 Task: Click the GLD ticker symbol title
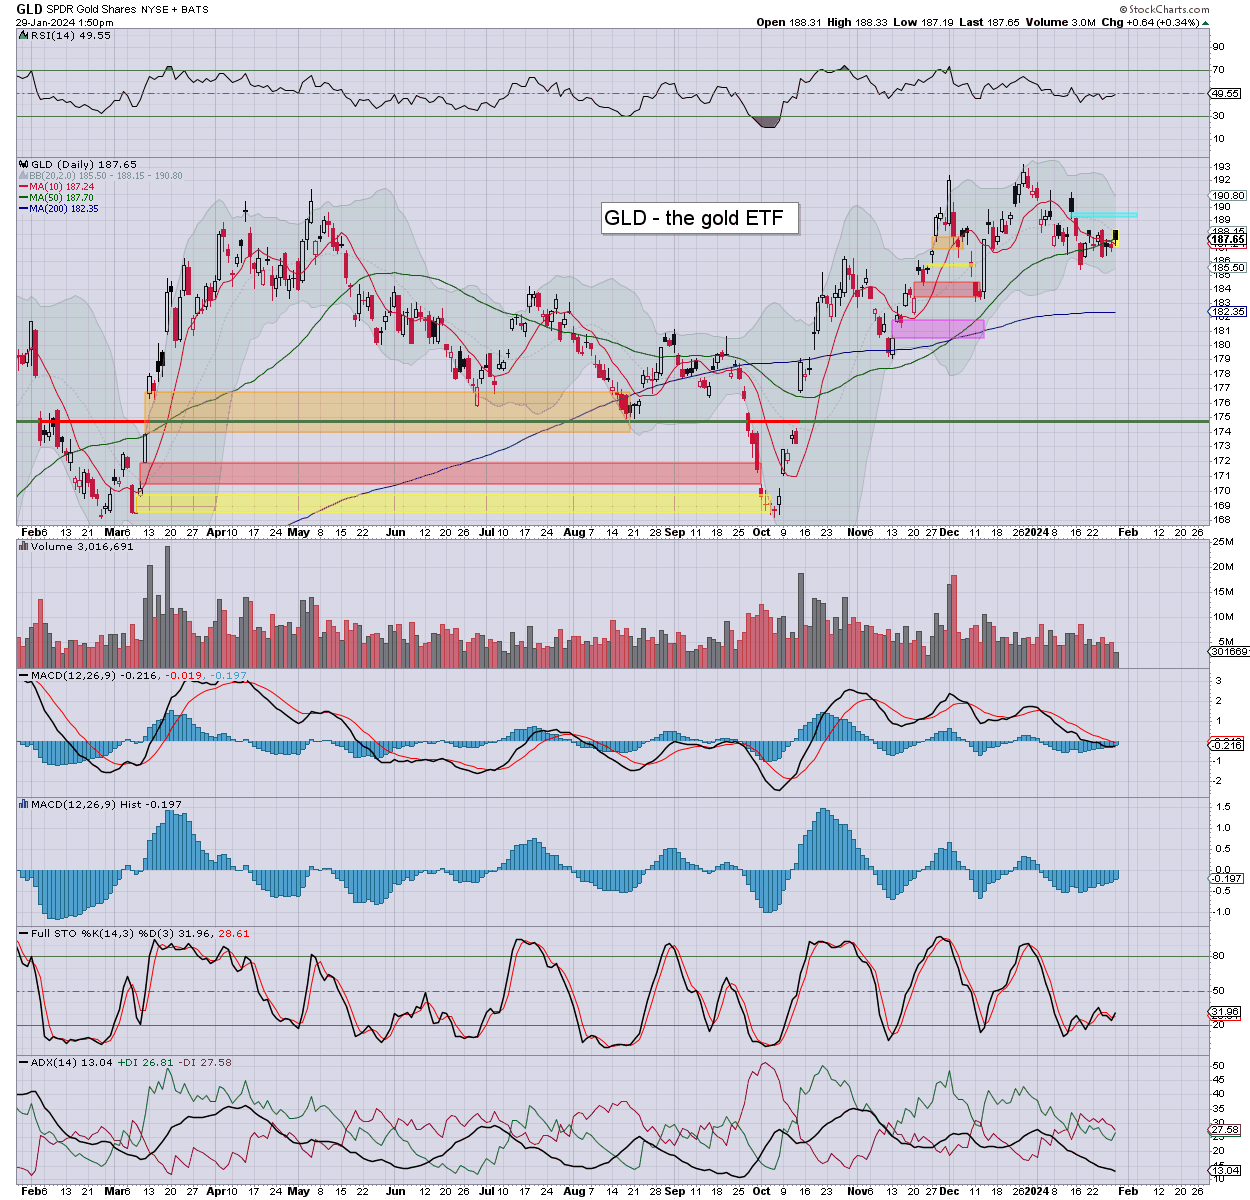[x=29, y=9]
